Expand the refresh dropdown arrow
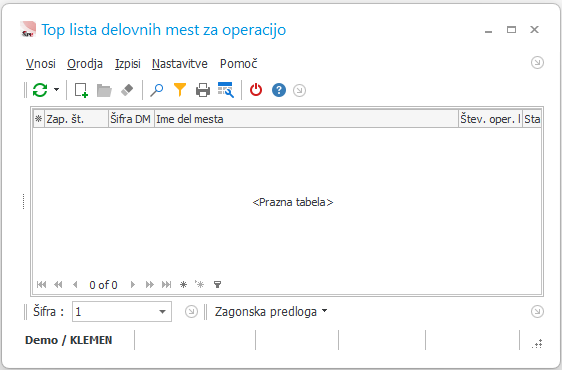The width and height of the screenshot is (562, 370). [57, 90]
